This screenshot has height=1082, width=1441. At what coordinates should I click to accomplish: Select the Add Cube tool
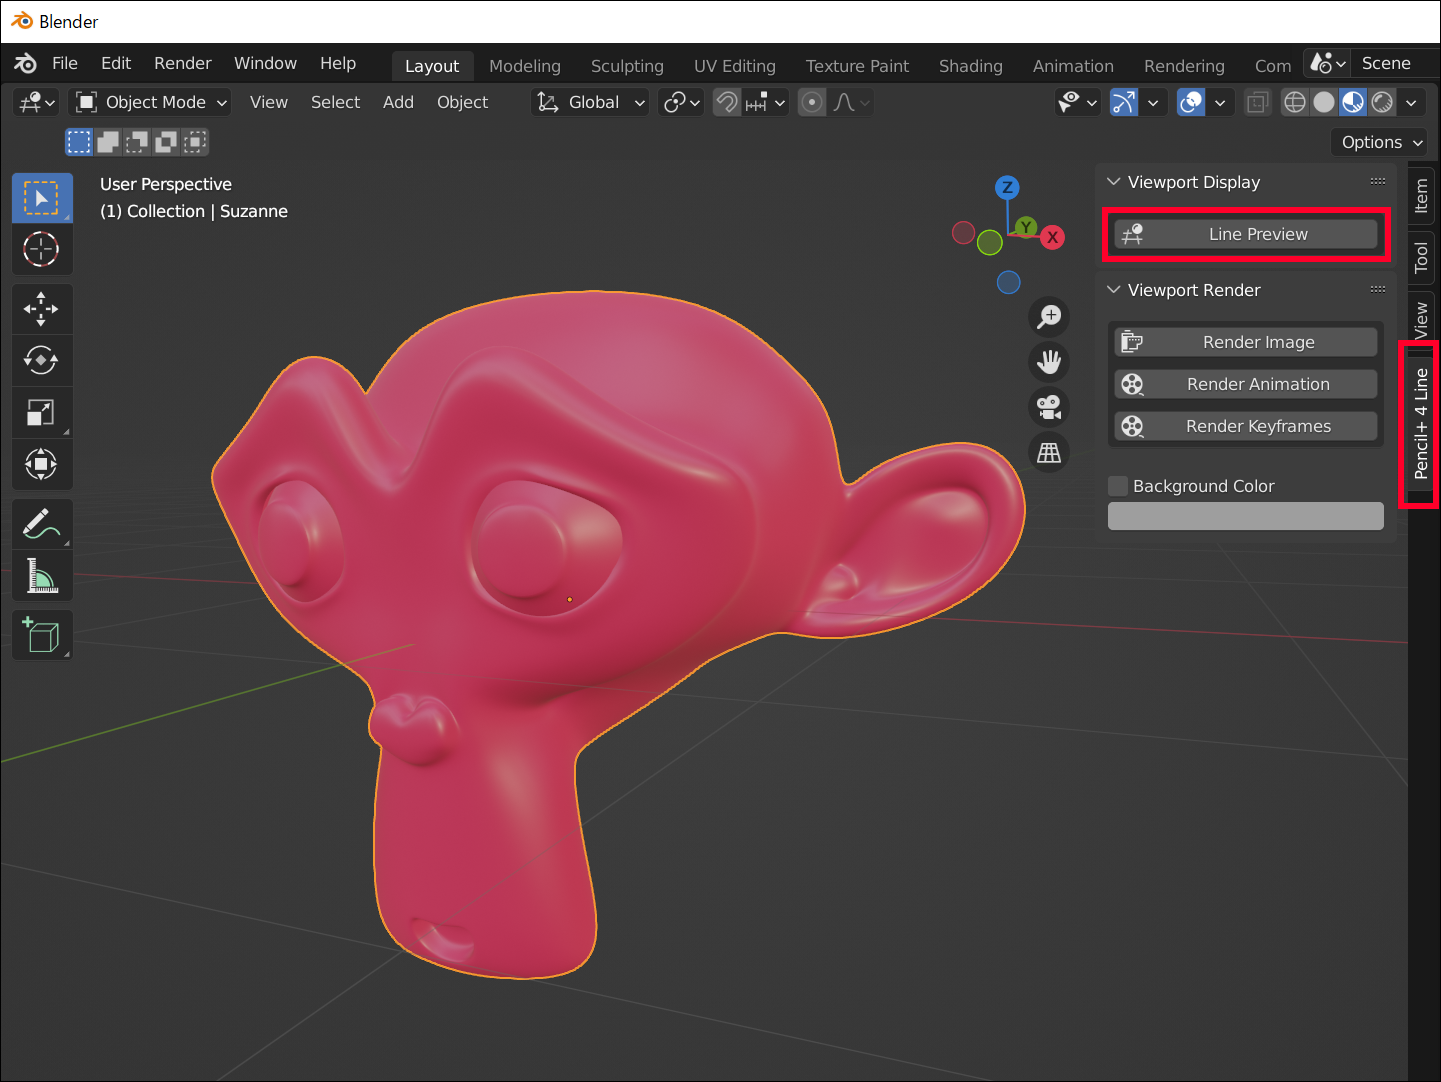coord(41,635)
